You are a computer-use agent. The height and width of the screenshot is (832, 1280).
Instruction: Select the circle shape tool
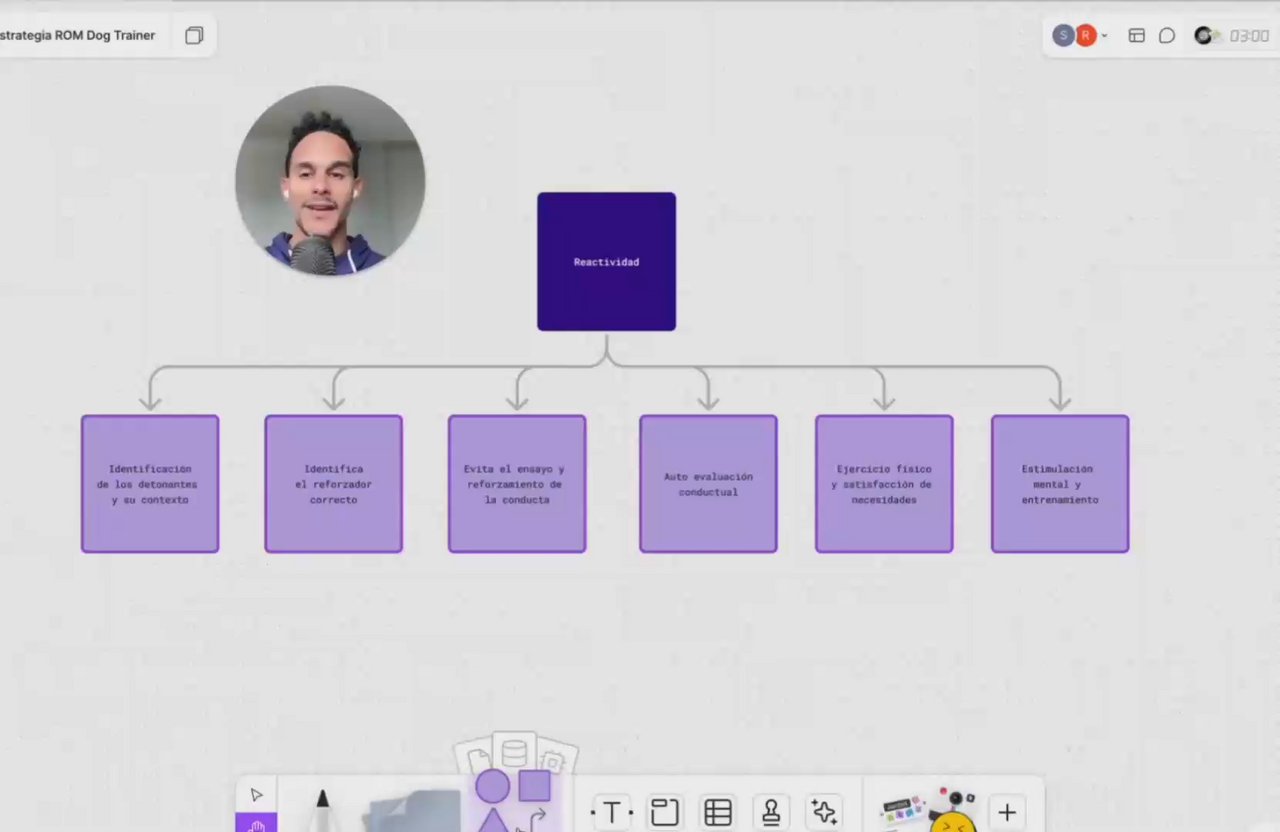click(492, 787)
